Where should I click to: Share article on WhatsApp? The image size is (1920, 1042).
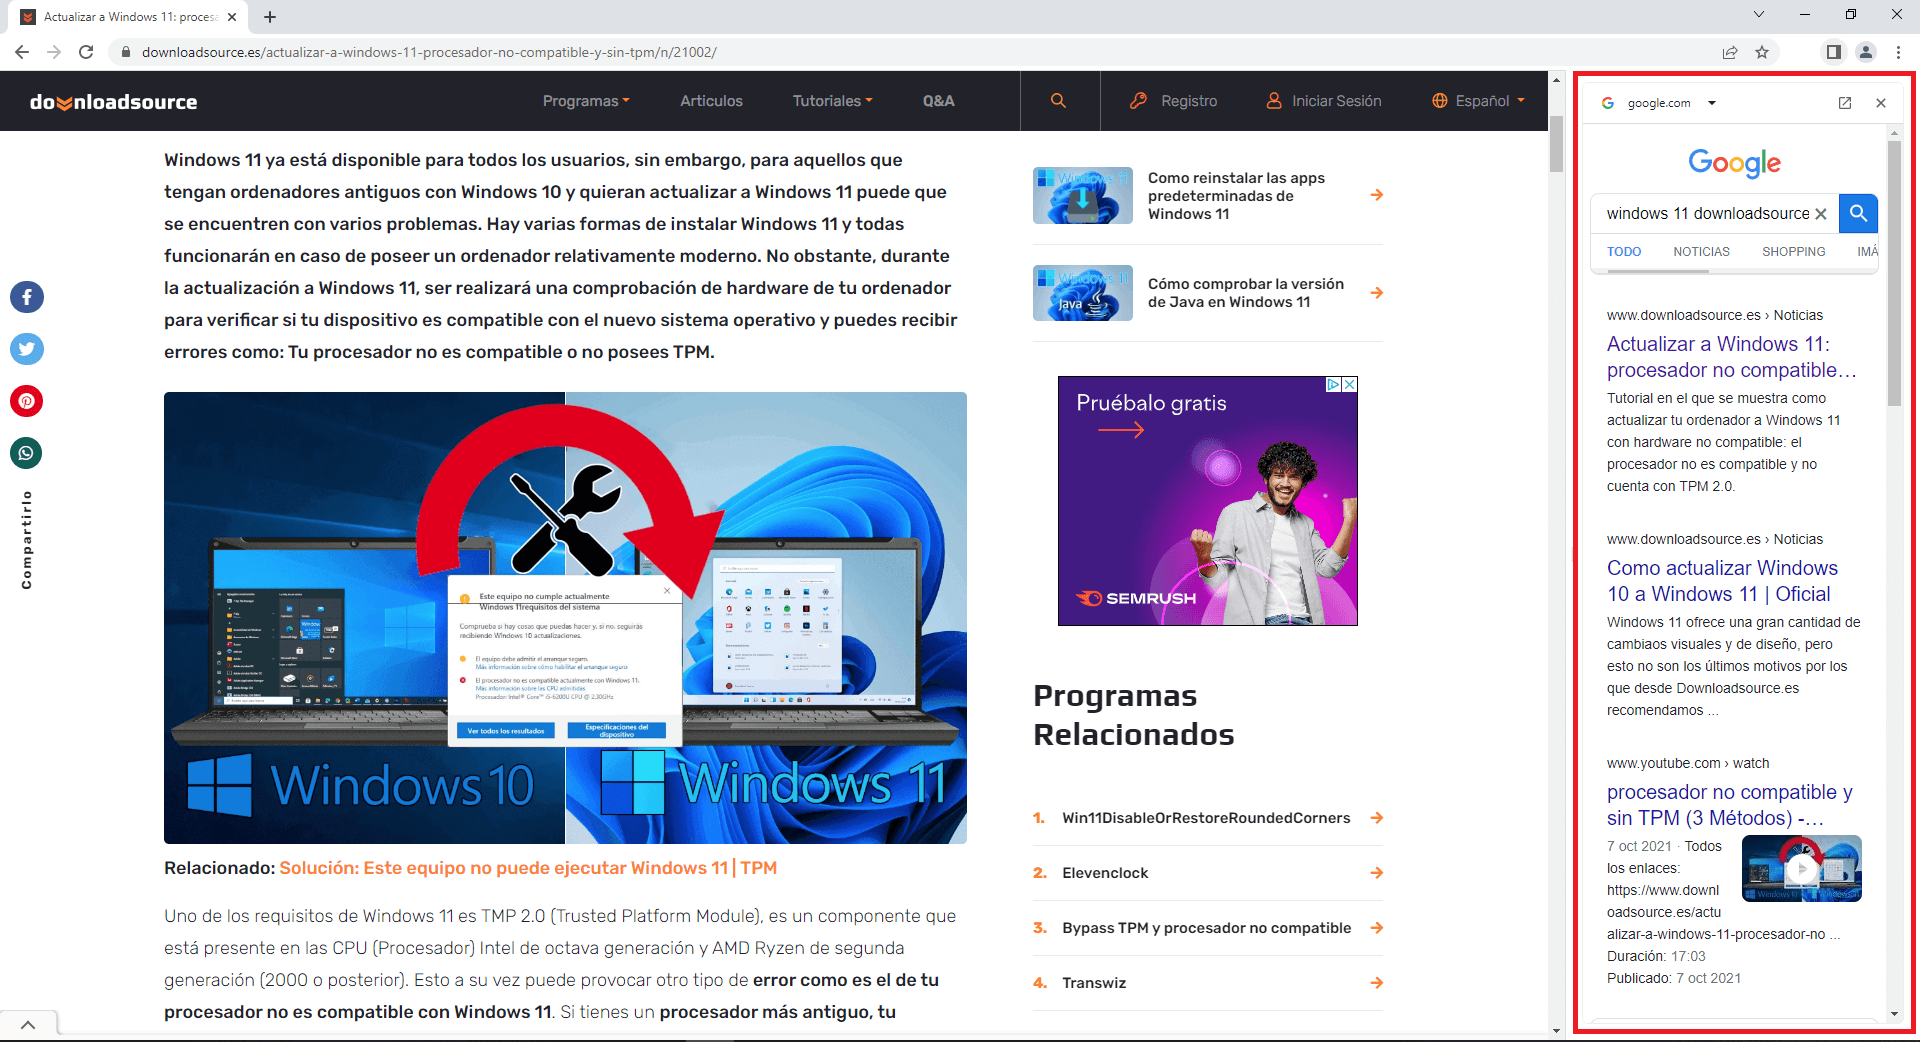[x=27, y=453]
